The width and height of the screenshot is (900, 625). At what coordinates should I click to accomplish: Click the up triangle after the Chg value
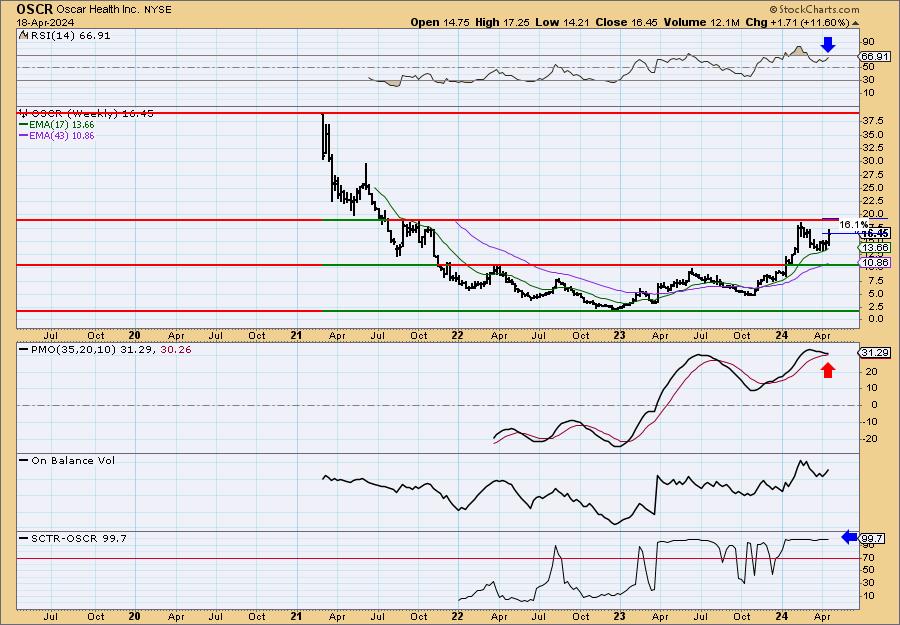[x=856, y=23]
